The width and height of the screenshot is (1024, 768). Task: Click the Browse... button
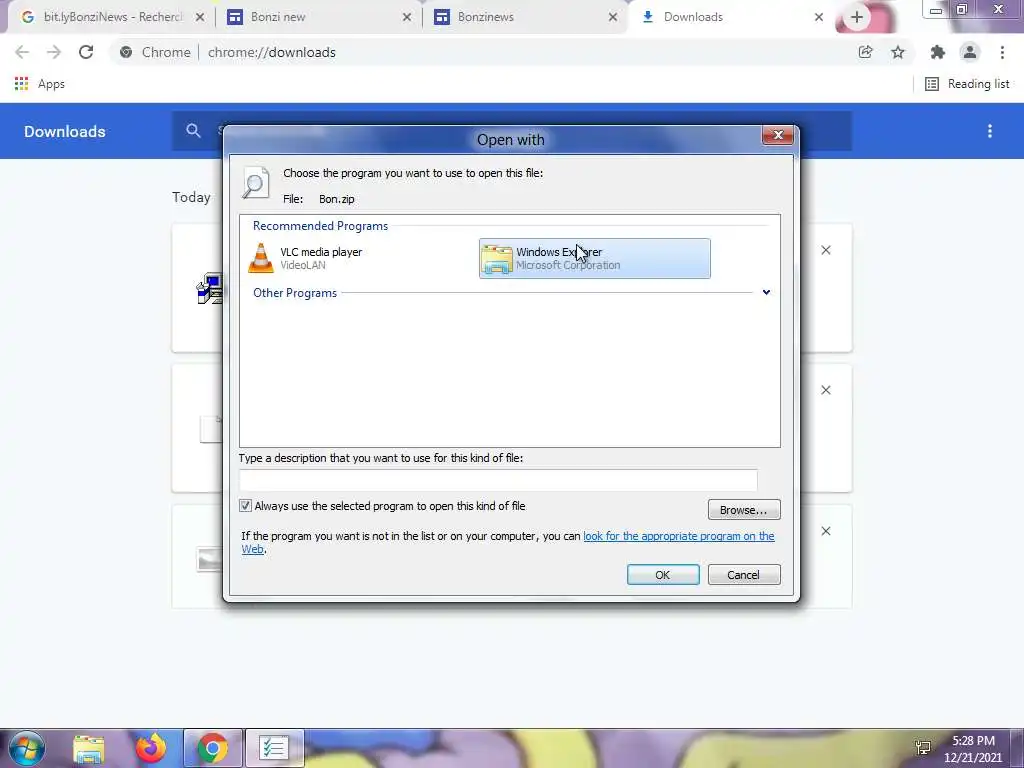point(744,509)
